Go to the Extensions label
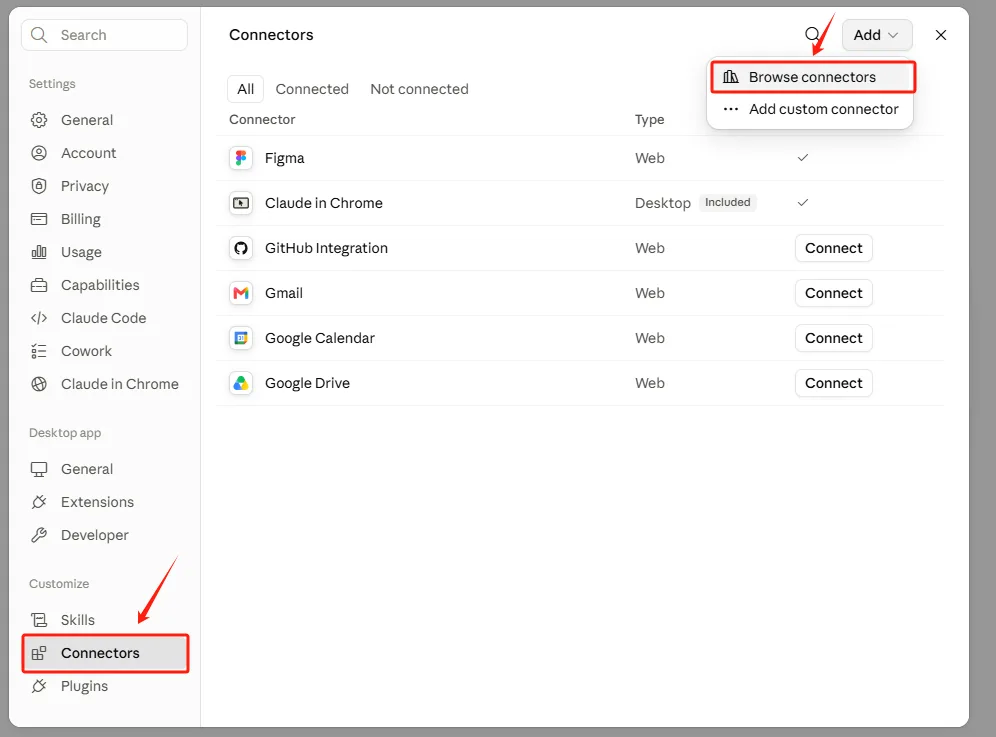Image resolution: width=996 pixels, height=737 pixels. tap(97, 503)
